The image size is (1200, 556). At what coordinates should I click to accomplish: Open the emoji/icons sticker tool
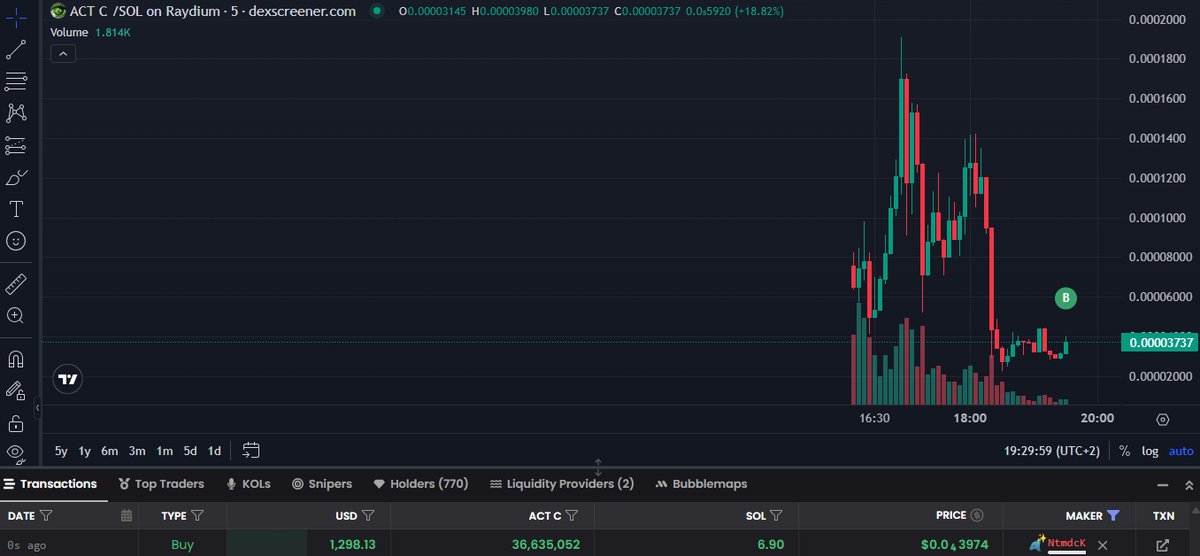point(16,241)
